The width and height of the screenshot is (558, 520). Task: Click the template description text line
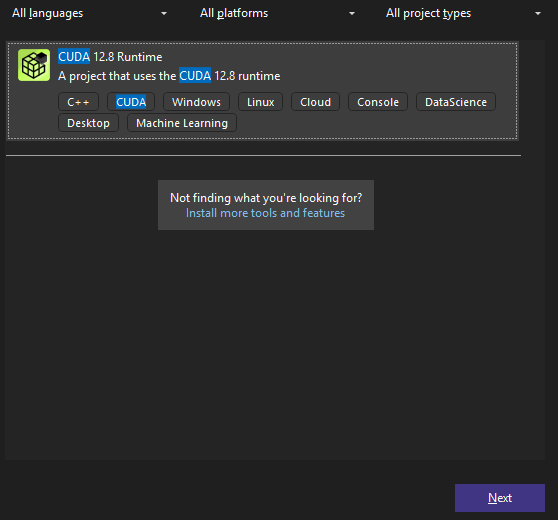click(169, 76)
